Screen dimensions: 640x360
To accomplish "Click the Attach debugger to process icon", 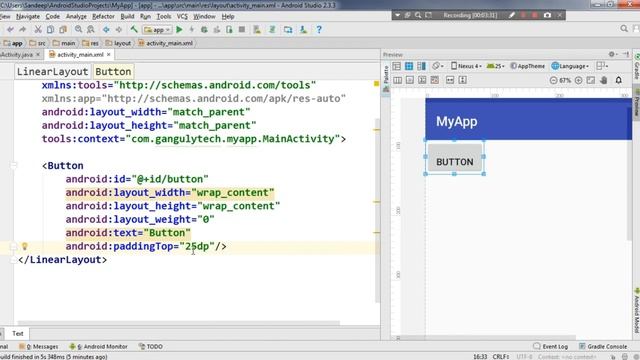I will coord(229,29).
